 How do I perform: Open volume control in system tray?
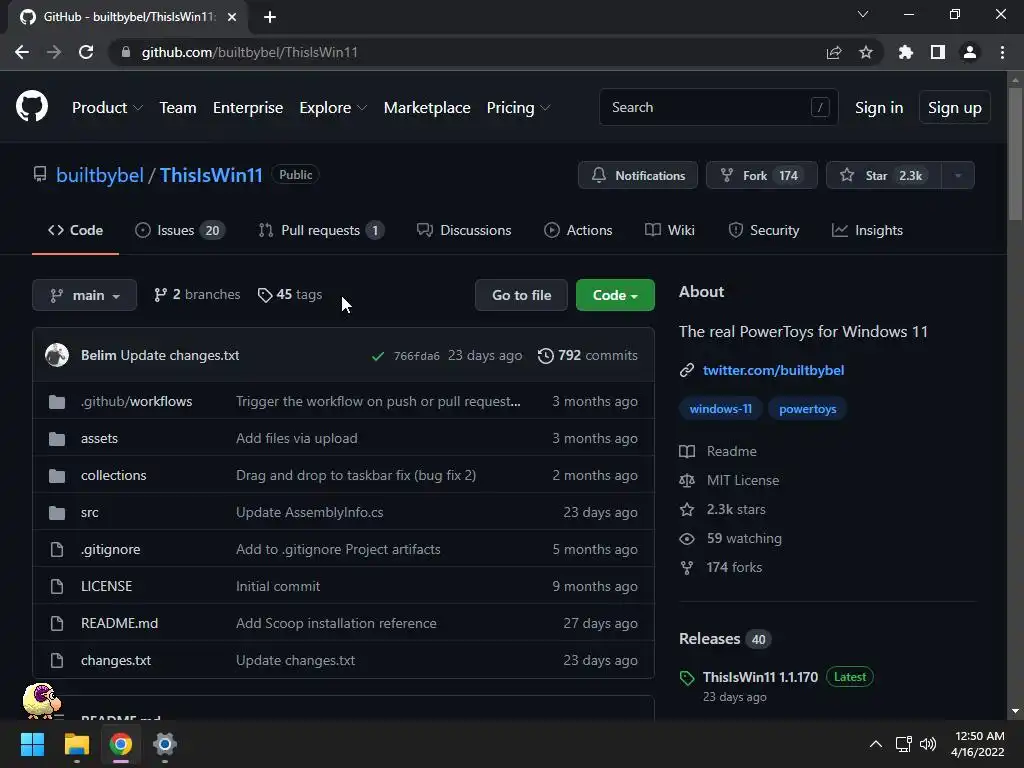(927, 744)
